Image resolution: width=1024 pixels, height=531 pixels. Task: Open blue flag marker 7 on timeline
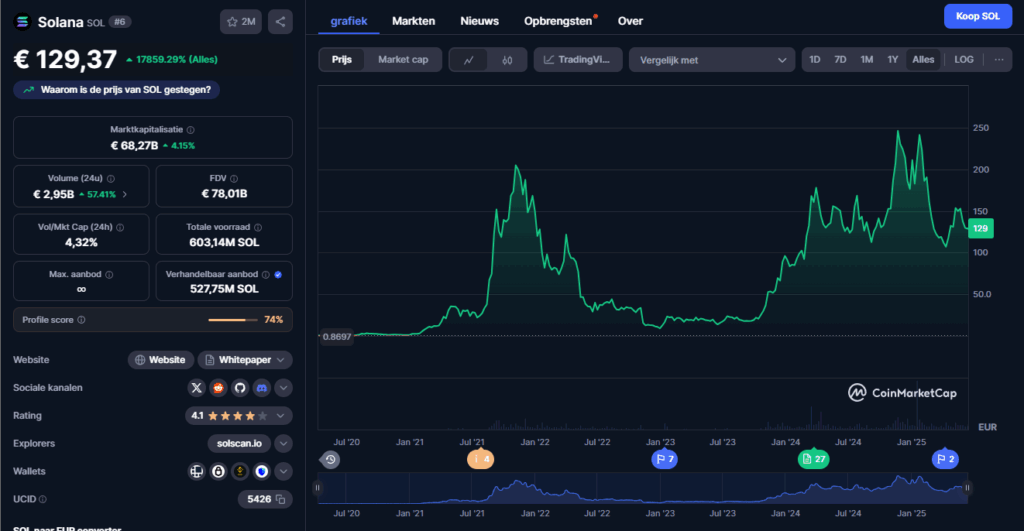[664, 459]
